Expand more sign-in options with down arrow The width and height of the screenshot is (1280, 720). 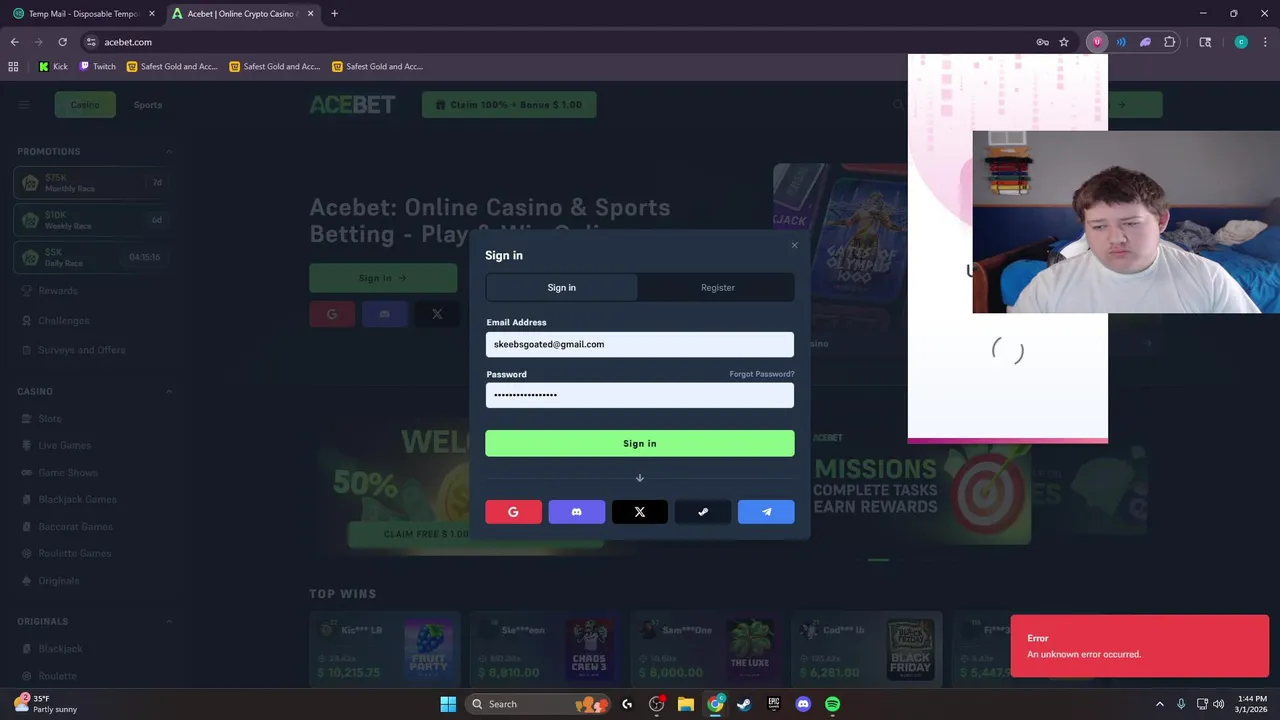(640, 478)
